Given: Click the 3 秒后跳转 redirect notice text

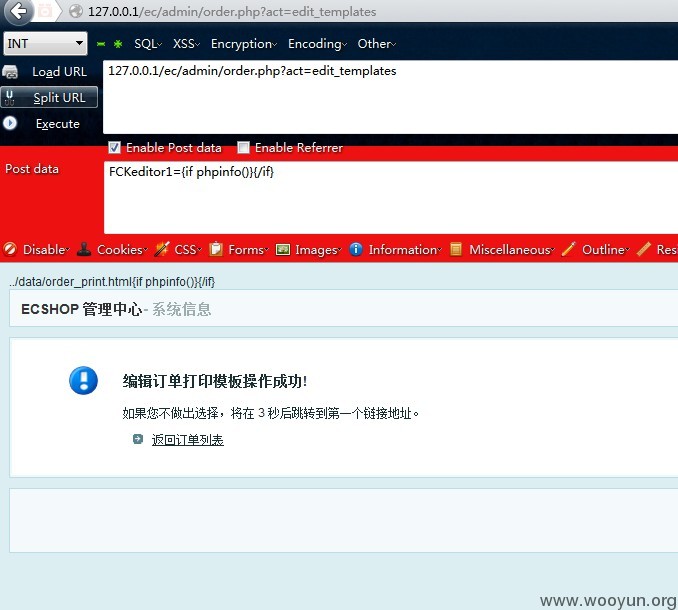Looking at the screenshot, I should [271, 413].
